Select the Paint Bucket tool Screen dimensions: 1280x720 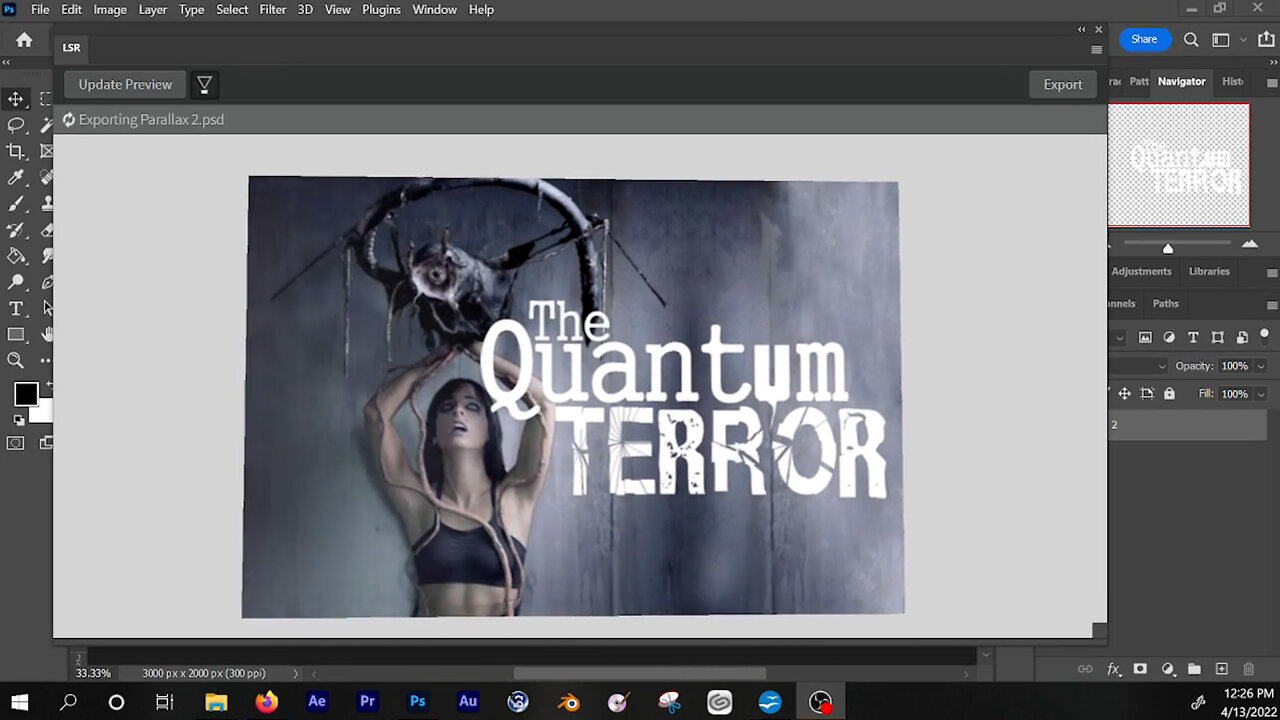(16, 255)
